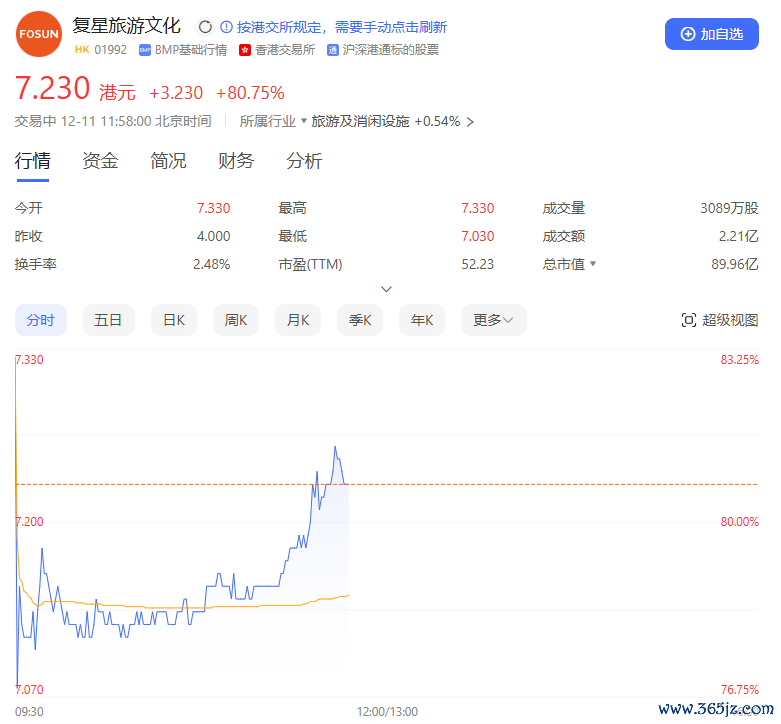This screenshot has width=781, height=724.
Task: Open the 总市值 dropdown
Action: [593, 263]
